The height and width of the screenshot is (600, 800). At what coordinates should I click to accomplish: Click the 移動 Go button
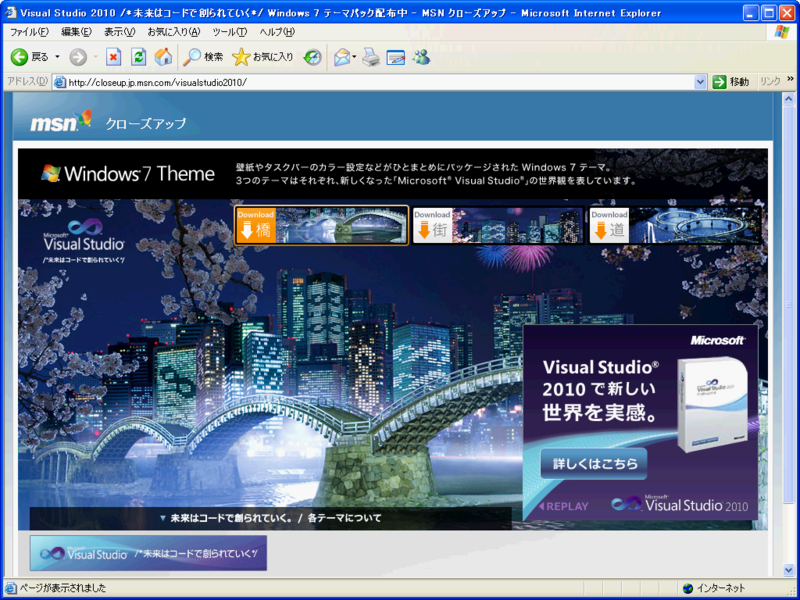[731, 82]
